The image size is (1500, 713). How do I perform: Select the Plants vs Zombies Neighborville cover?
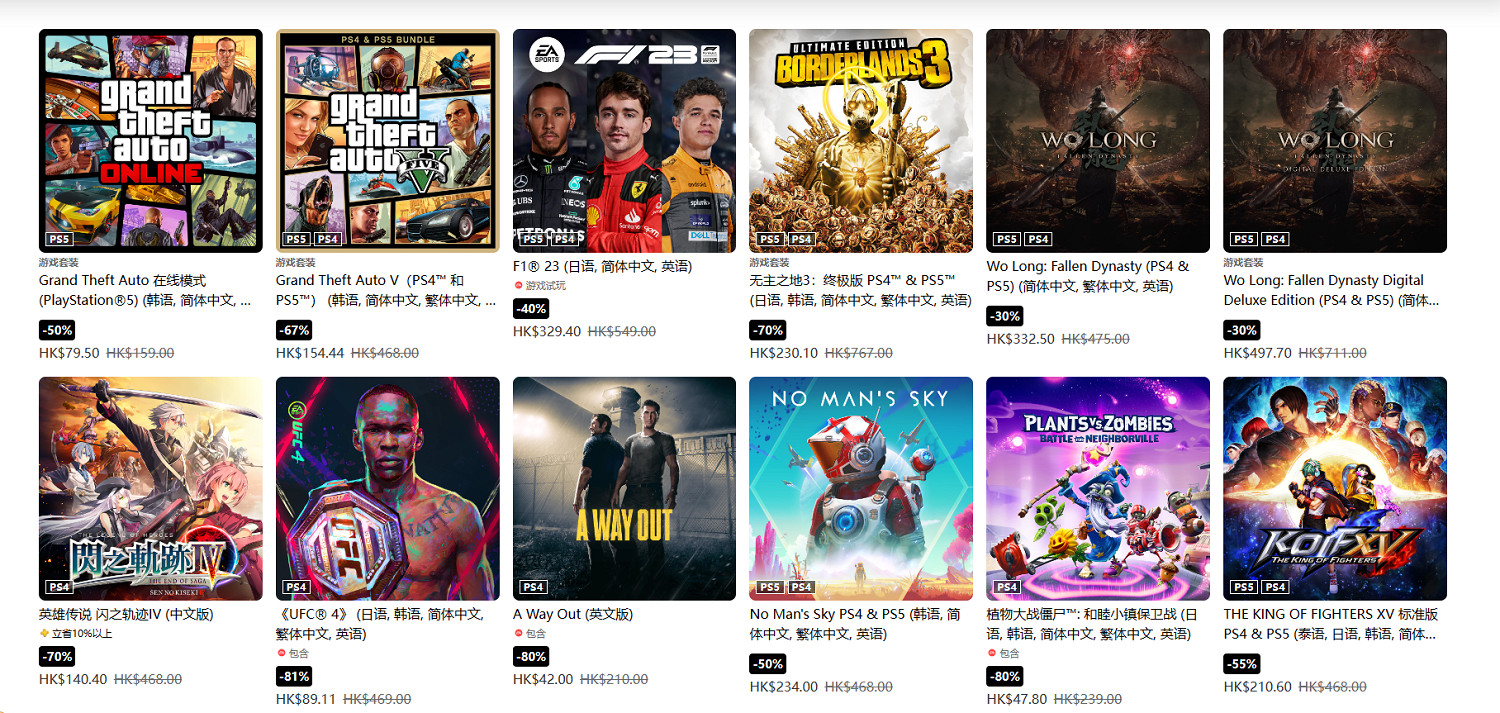click(x=1099, y=489)
